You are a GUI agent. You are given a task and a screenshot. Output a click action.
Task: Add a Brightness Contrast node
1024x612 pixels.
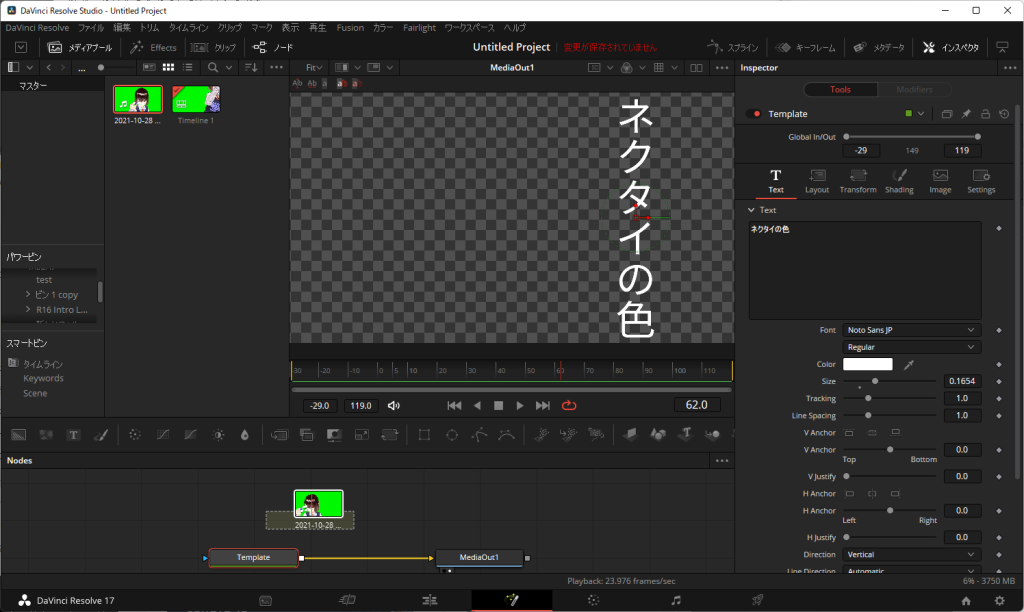(218, 435)
